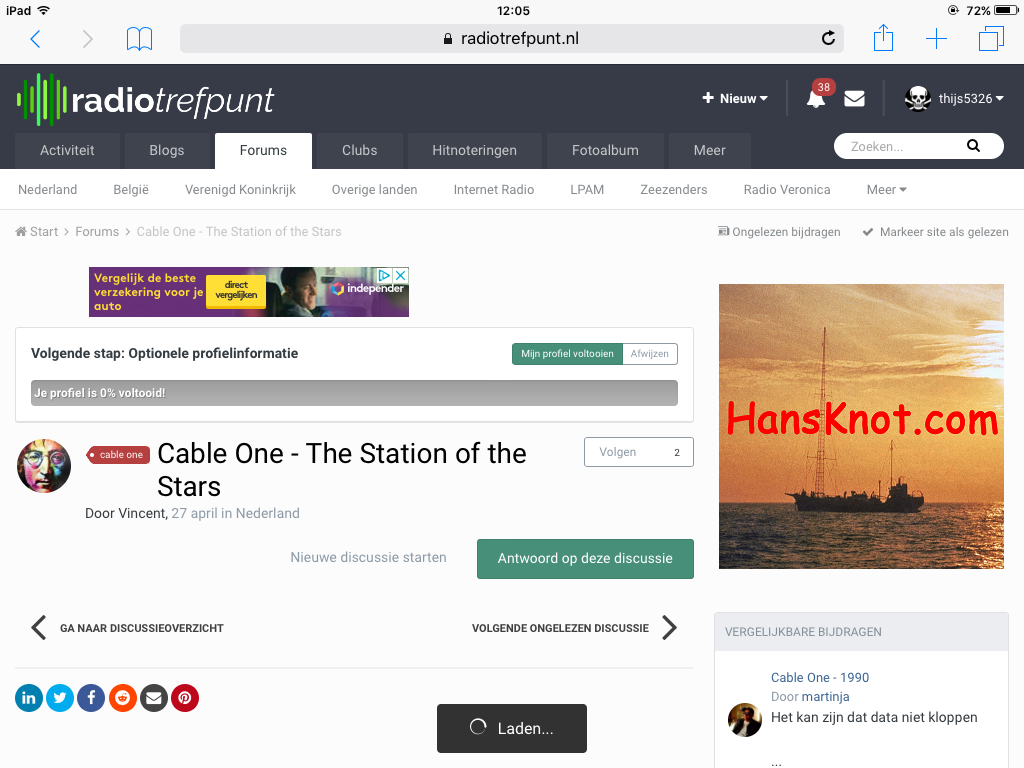Click Antwoord op deze discussie button

point(585,558)
